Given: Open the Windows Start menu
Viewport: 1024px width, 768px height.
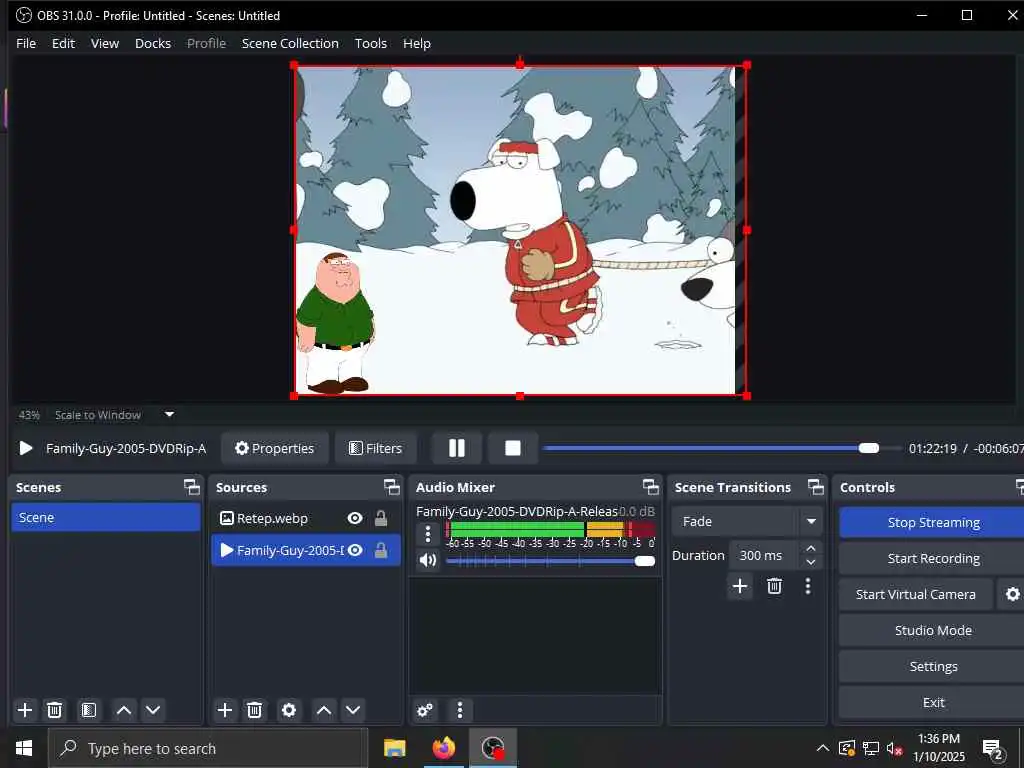Looking at the screenshot, I should 24,748.
